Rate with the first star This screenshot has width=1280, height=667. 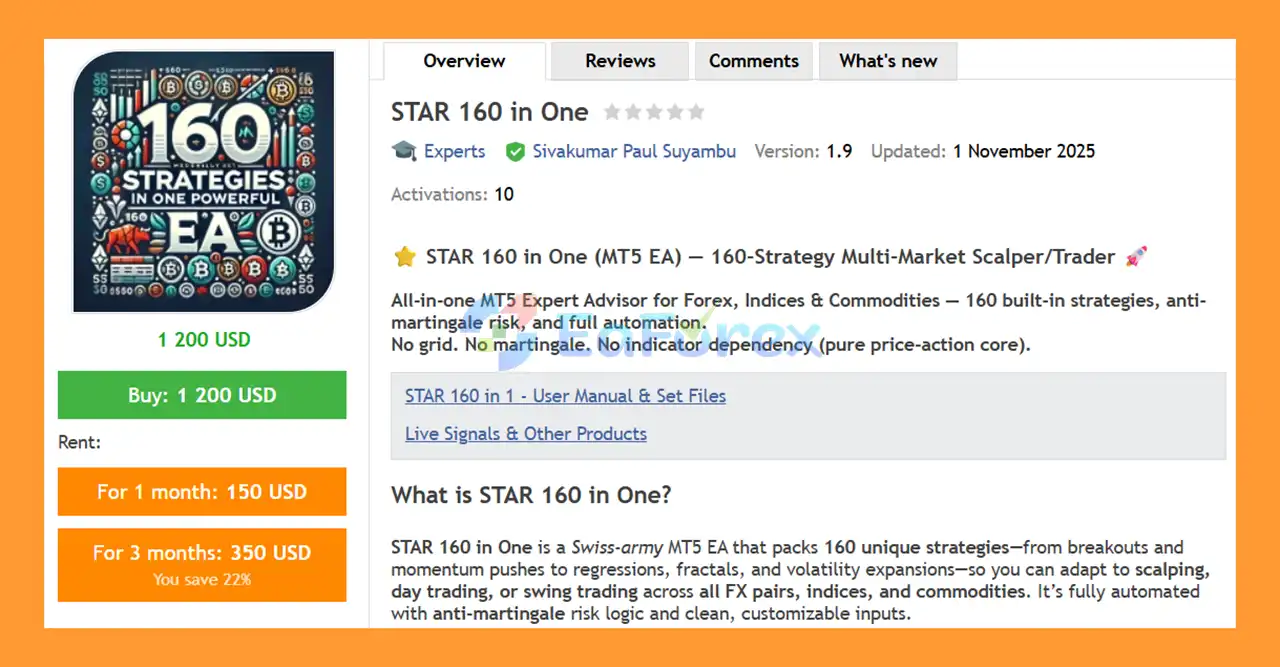pyautogui.click(x=611, y=112)
